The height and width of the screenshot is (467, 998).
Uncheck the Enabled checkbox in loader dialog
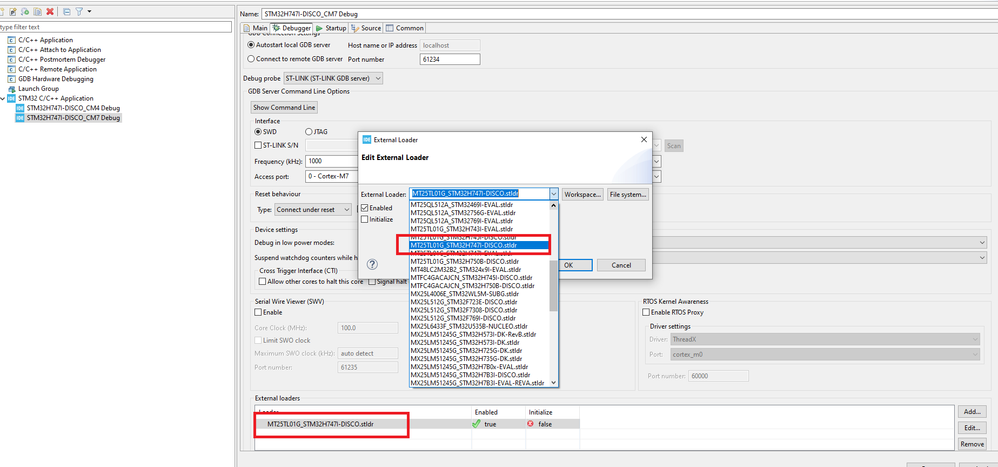coord(365,208)
